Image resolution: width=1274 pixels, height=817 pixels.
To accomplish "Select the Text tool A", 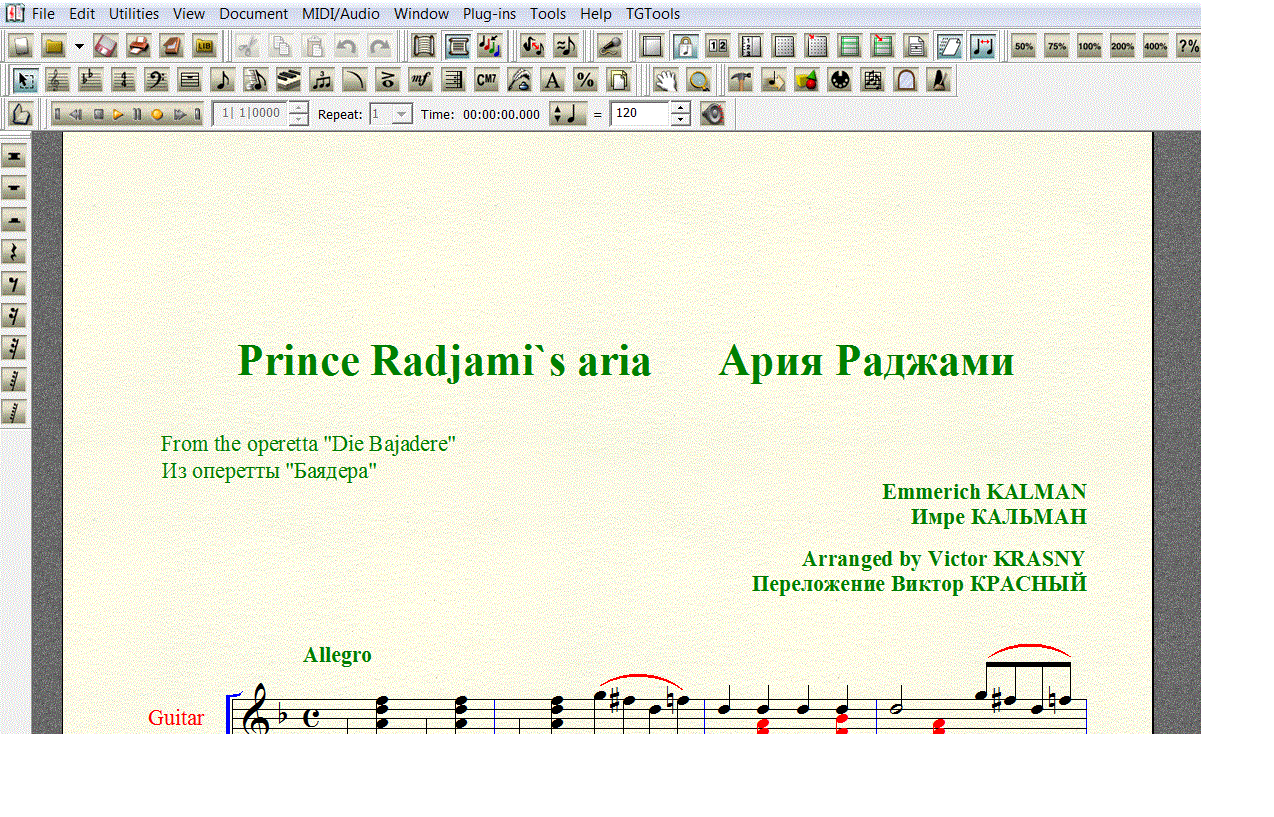I will [552, 80].
